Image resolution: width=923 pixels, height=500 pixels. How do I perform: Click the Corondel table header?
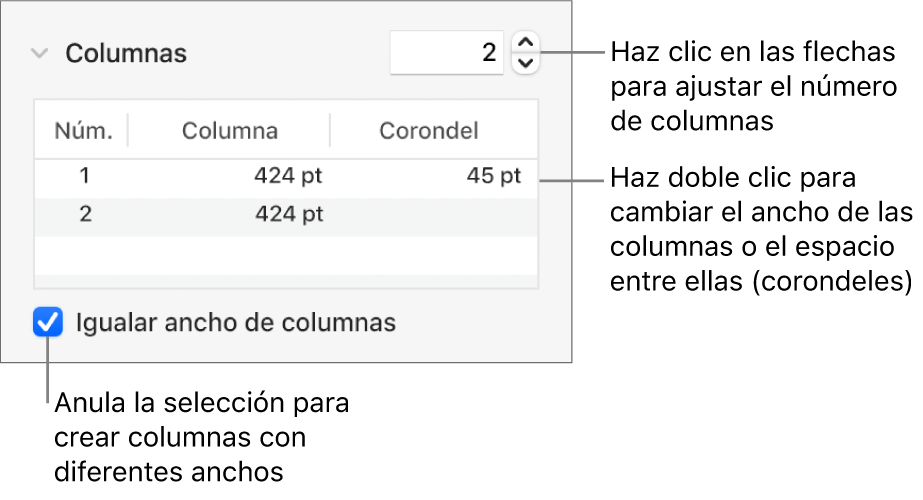click(x=428, y=130)
